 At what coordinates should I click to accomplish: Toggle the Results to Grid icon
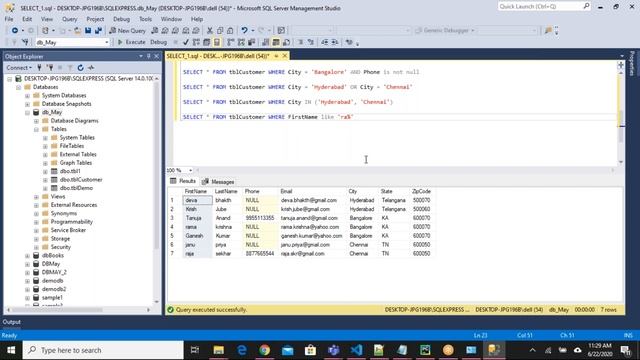pyautogui.click(x=276, y=42)
